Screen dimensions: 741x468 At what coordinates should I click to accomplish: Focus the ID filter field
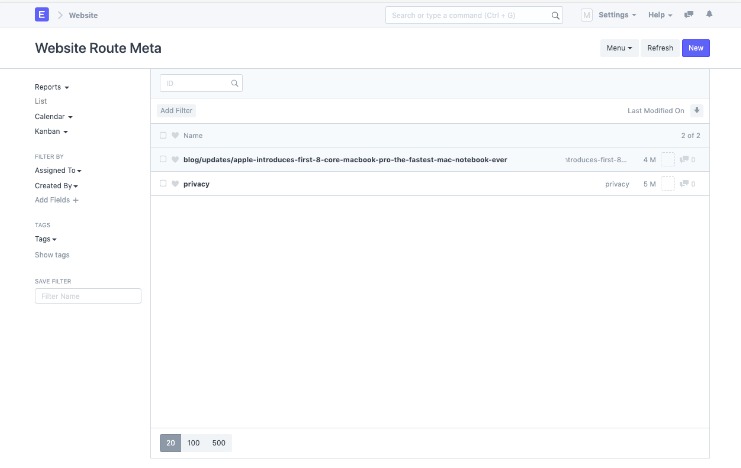[201, 83]
